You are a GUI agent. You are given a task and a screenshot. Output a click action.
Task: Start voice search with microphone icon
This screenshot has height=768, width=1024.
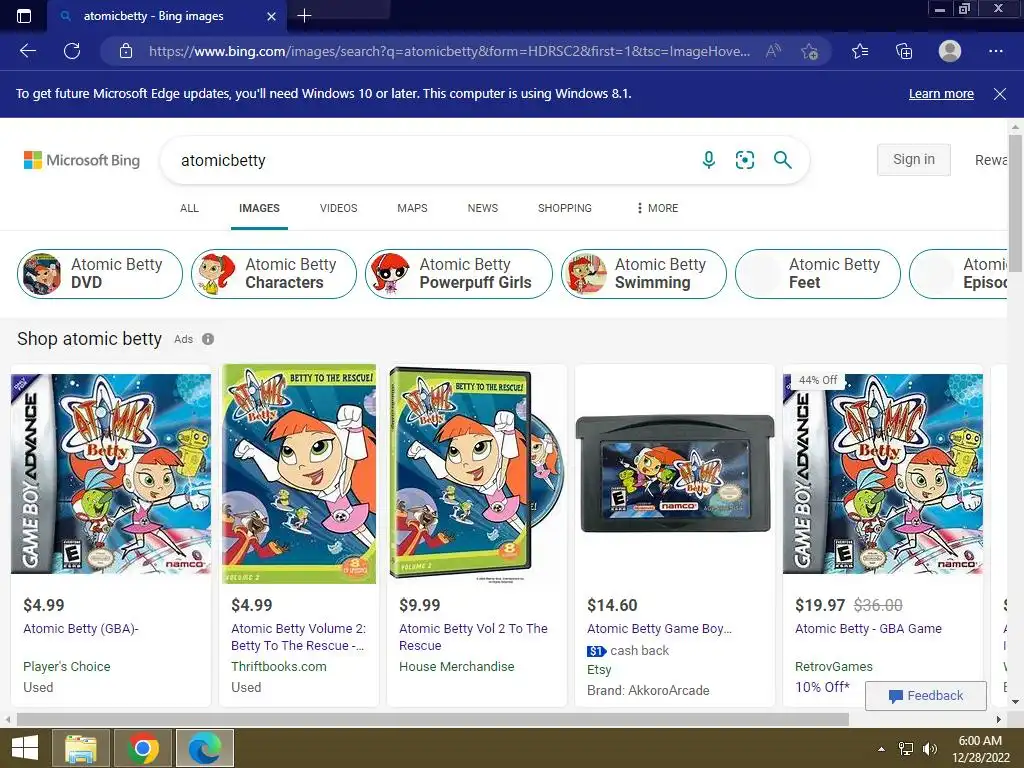709,160
